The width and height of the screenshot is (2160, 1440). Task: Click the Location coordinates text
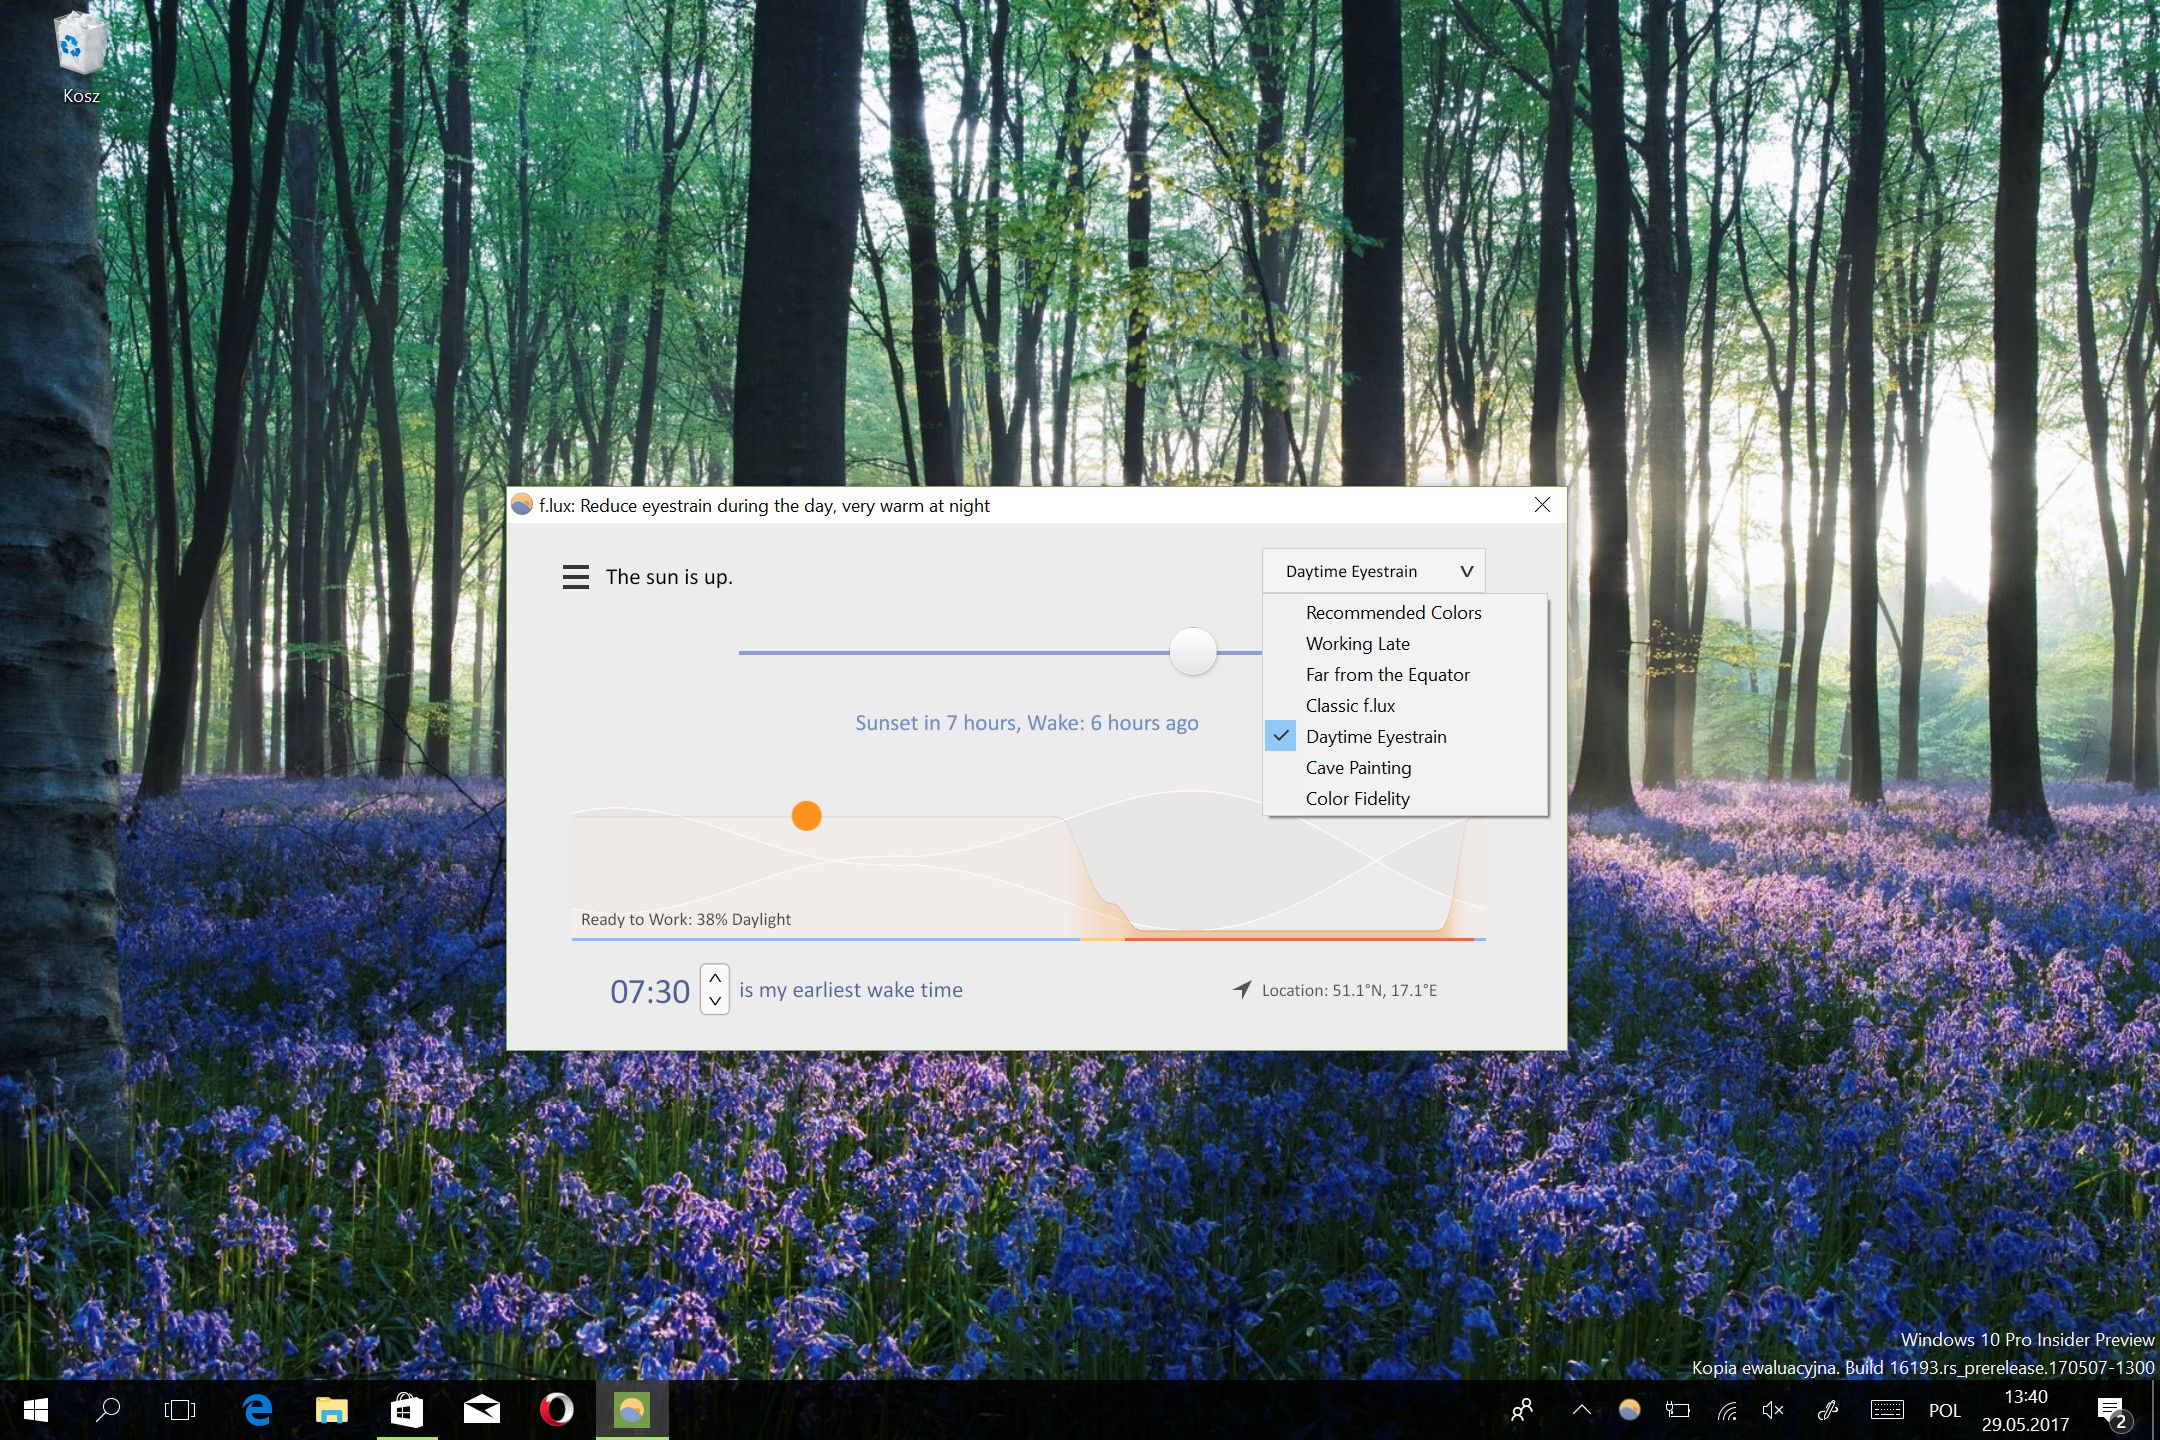[x=1349, y=990]
